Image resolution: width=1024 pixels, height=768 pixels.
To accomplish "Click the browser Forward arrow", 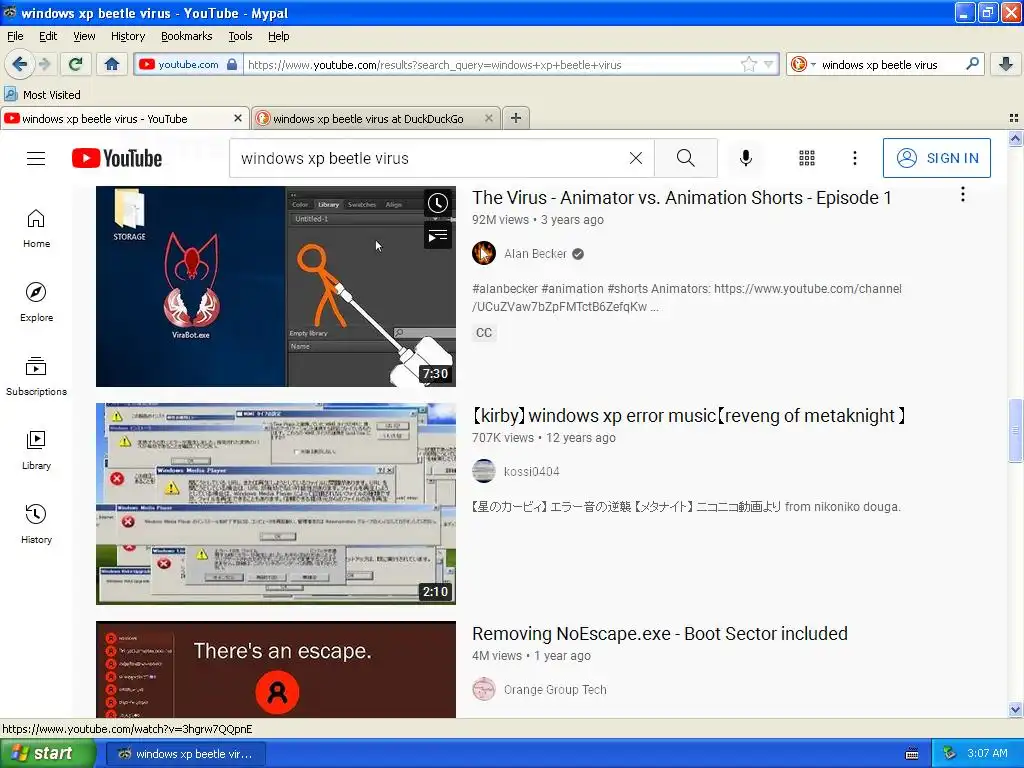I will [x=44, y=64].
